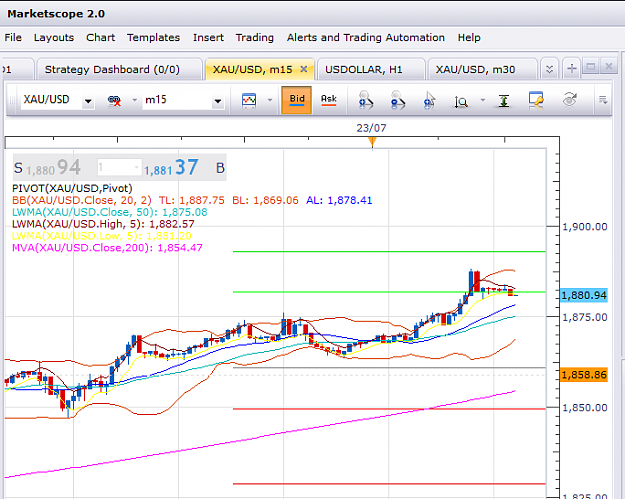Click the 1,900.00 price axis label
Image resolution: width=625 pixels, height=499 pixels.
(x=585, y=227)
